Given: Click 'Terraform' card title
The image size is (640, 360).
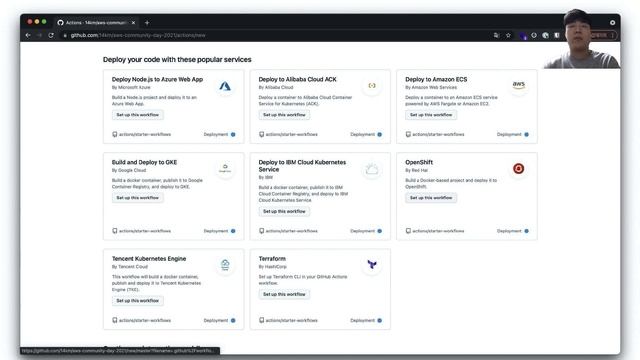Looking at the screenshot, I should (x=272, y=258).
